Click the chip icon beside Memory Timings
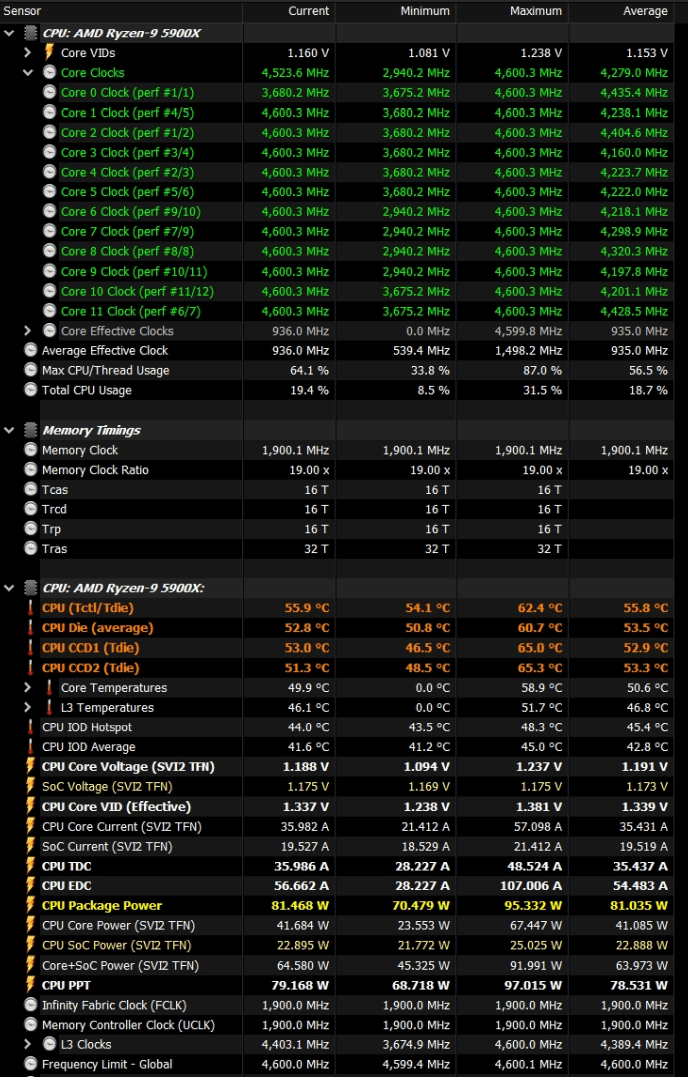Screen dimensions: 688x1077 30,430
